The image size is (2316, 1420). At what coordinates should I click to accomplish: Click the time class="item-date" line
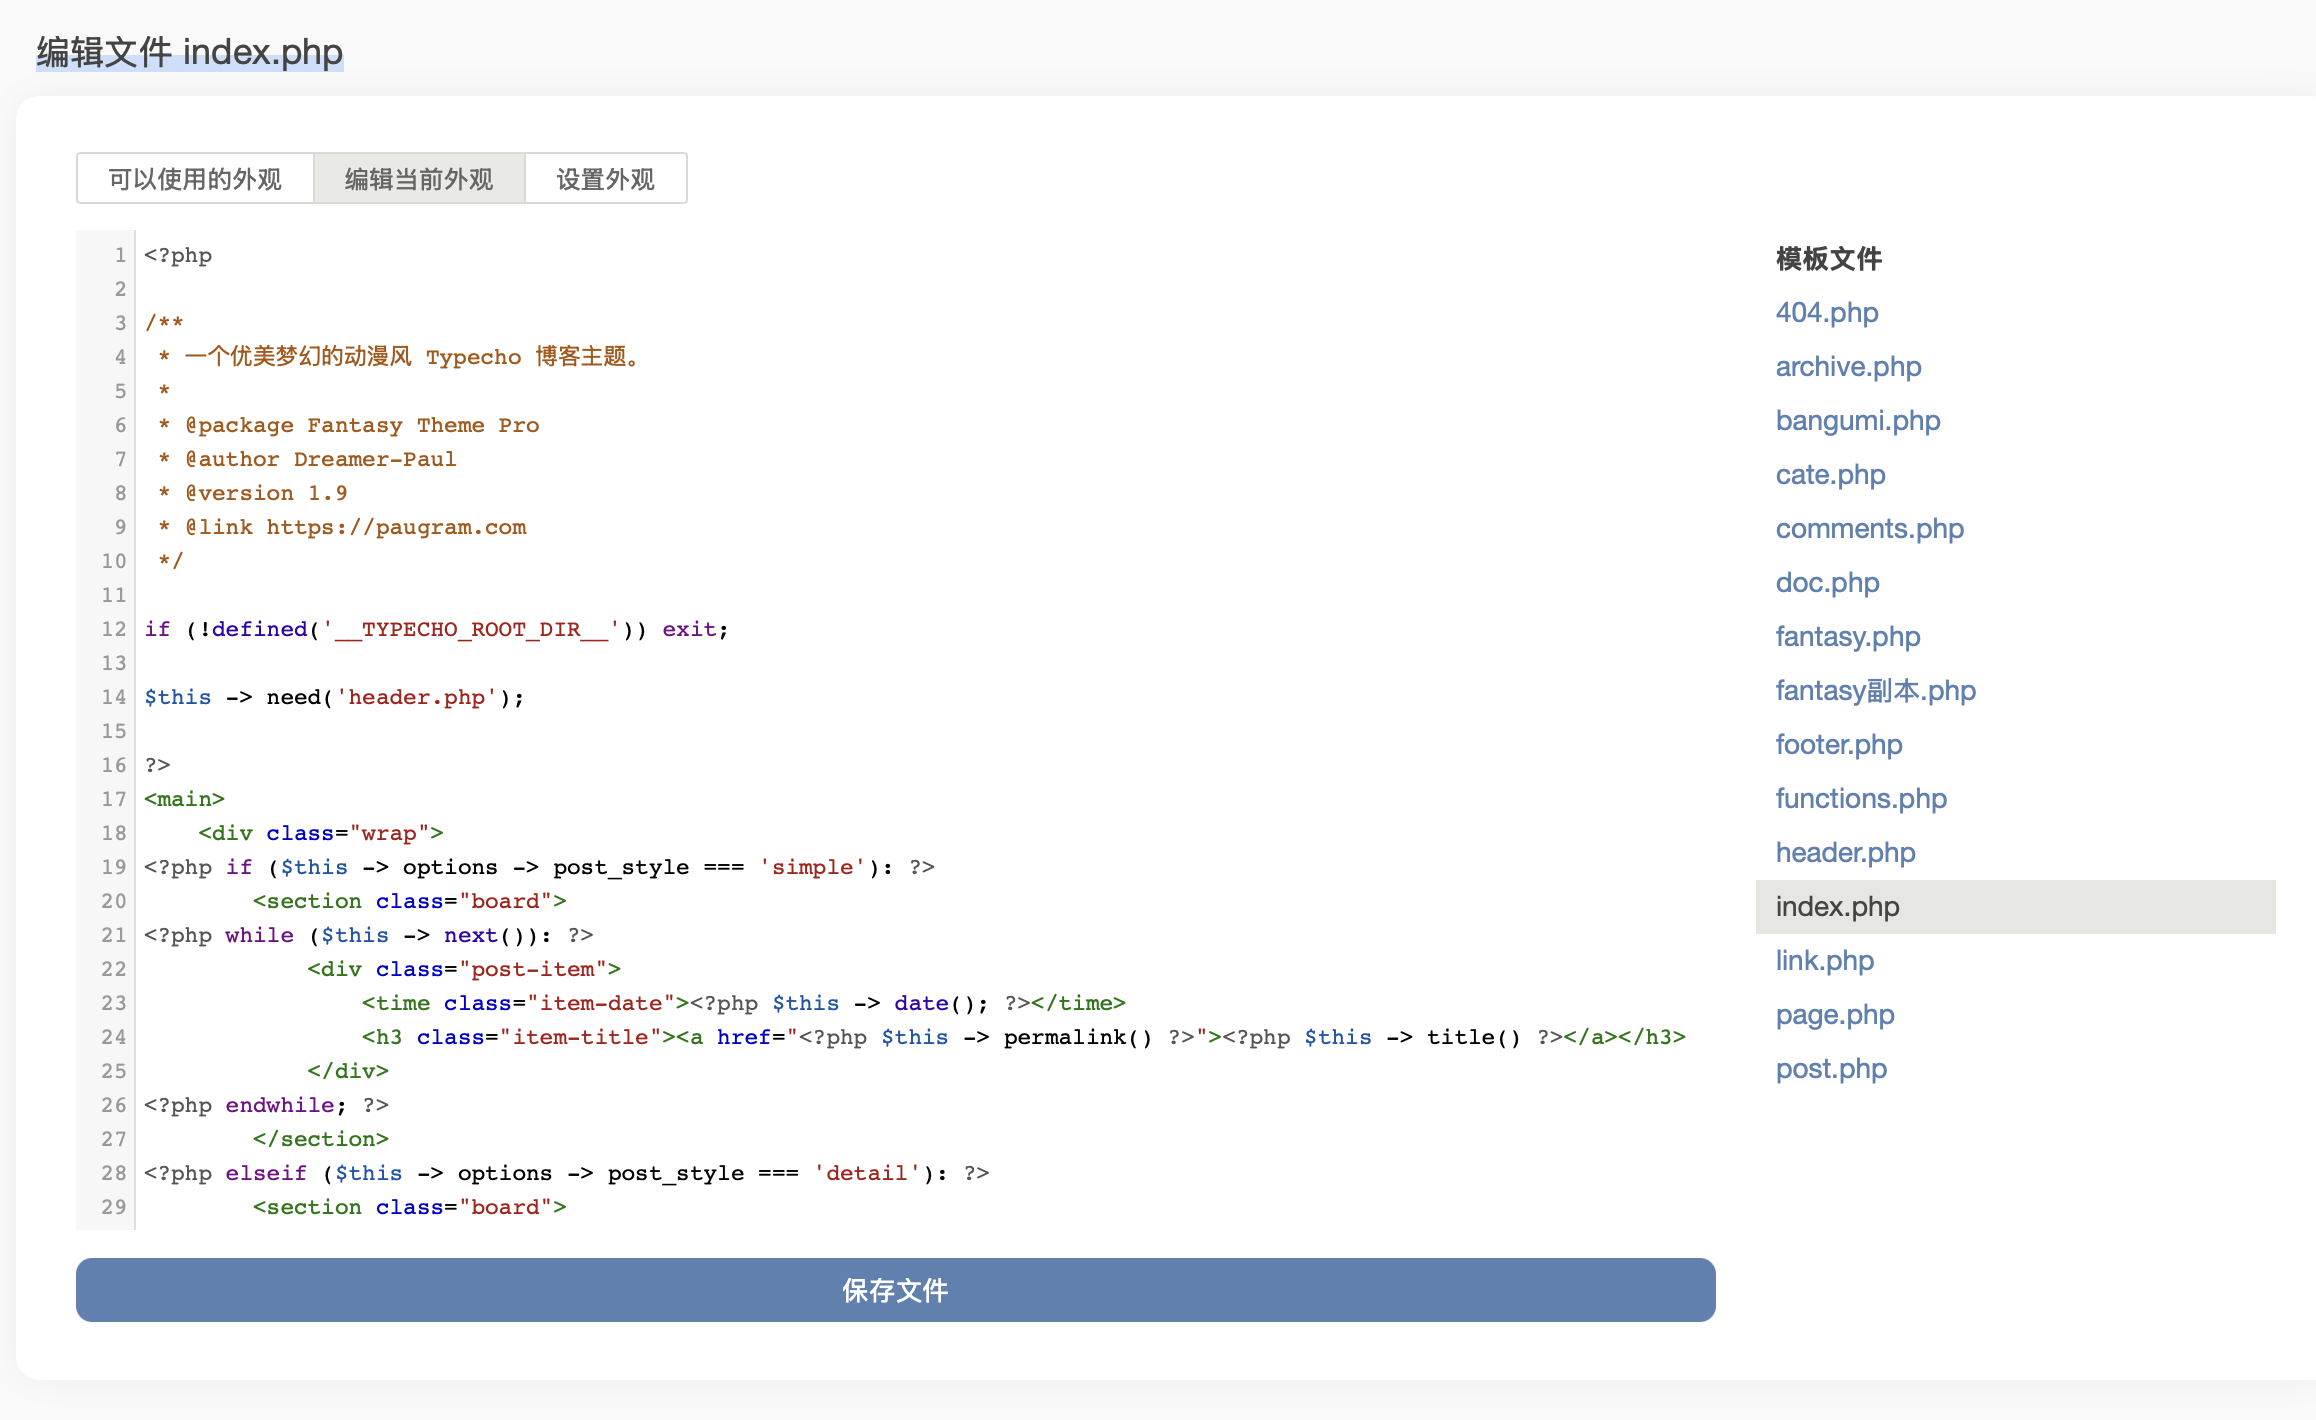tap(744, 1003)
